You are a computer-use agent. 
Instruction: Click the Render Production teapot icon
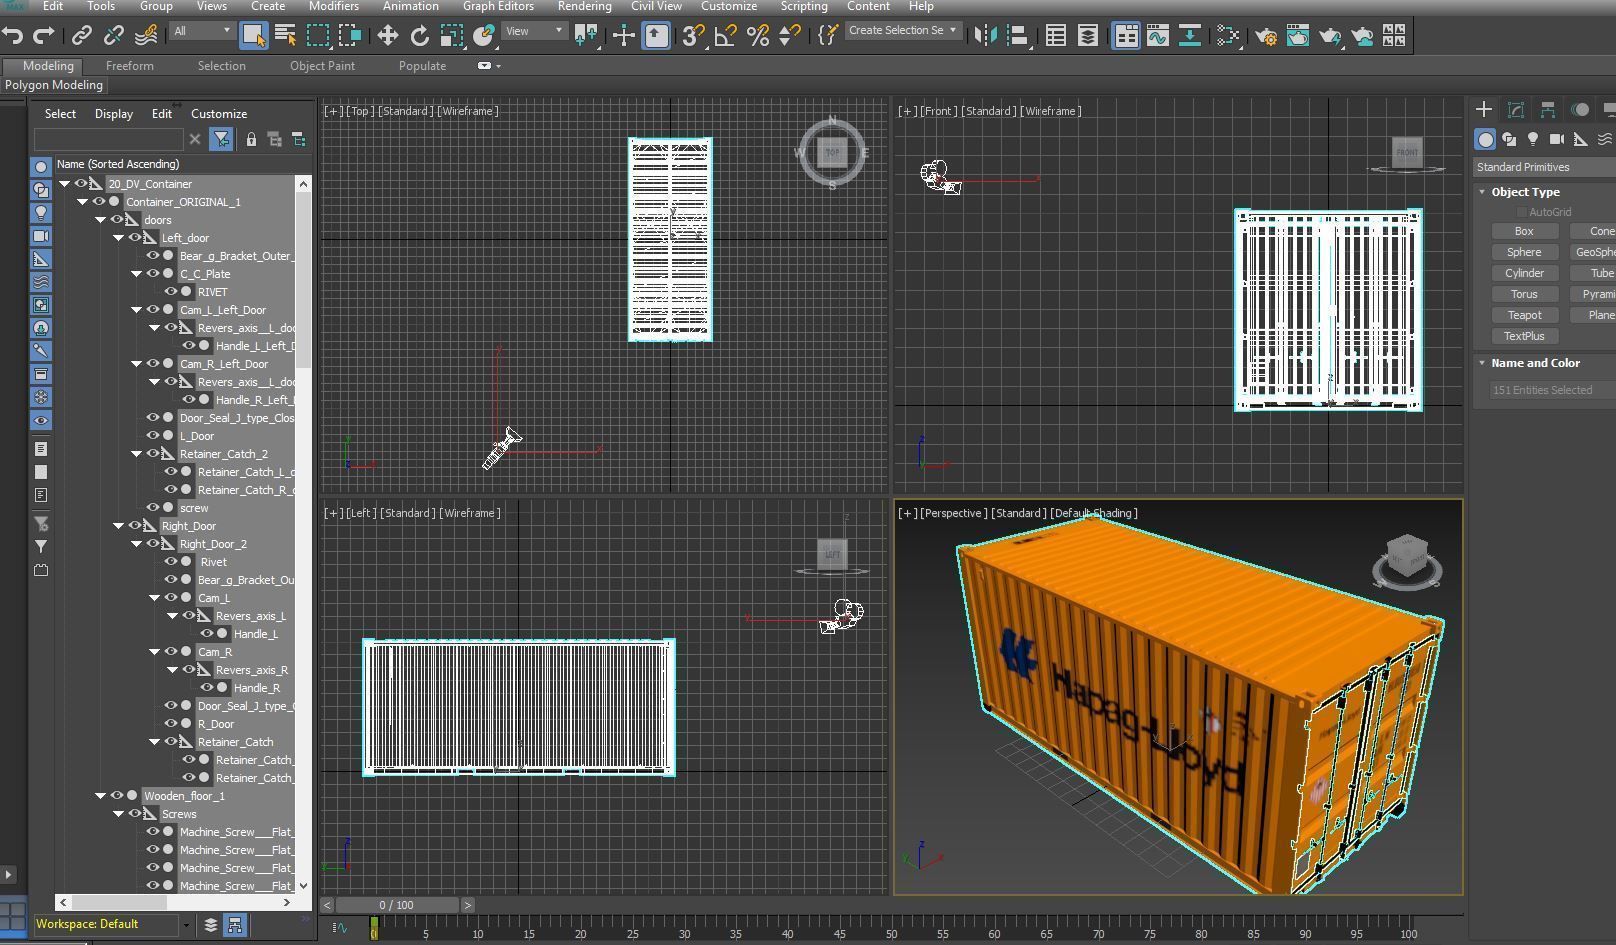[1330, 36]
